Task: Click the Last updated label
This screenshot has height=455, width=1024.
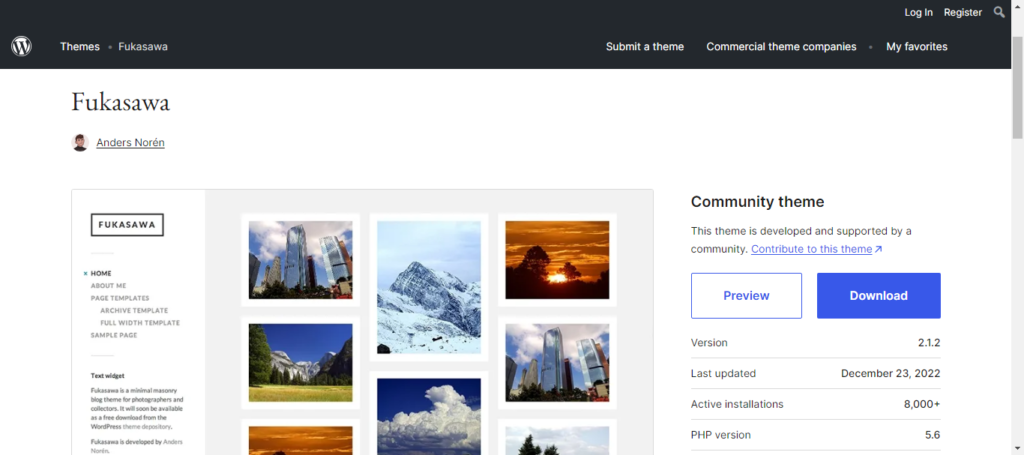Action: [723, 373]
